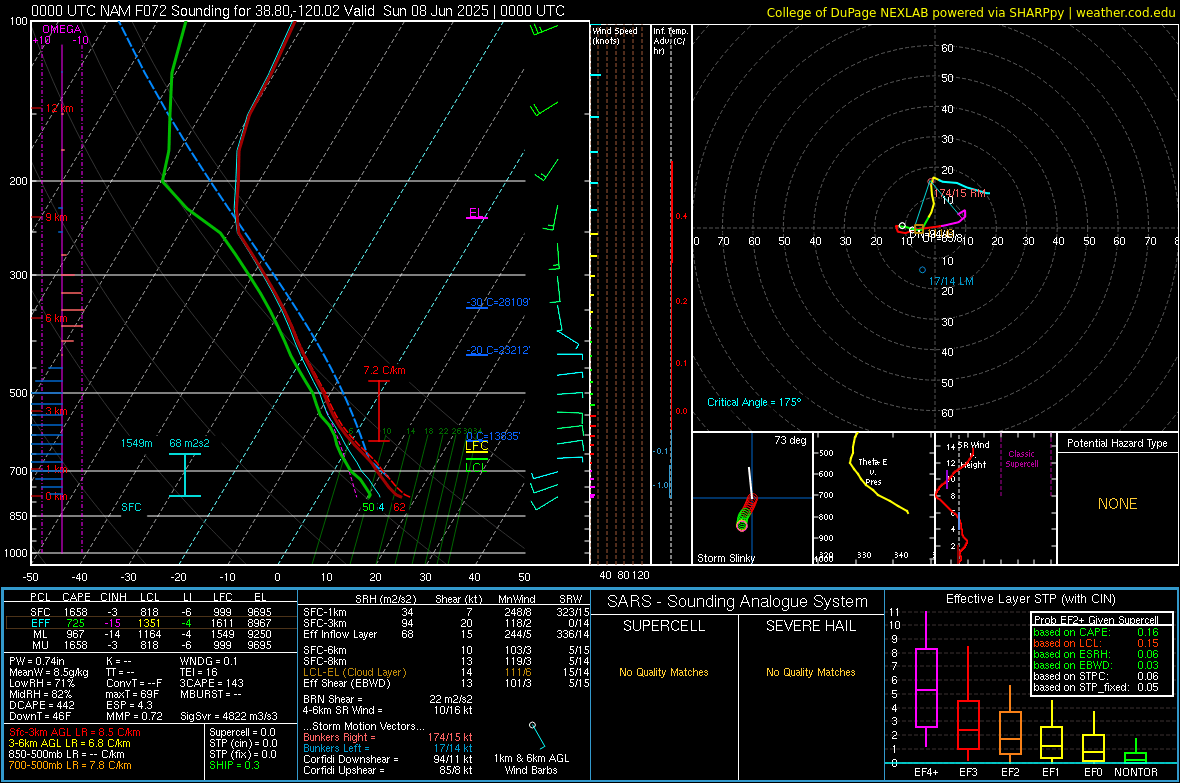Viewport: 1180px width, 783px height.
Task: Click the '17/14 LM' hodograph label
Action: 950,281
